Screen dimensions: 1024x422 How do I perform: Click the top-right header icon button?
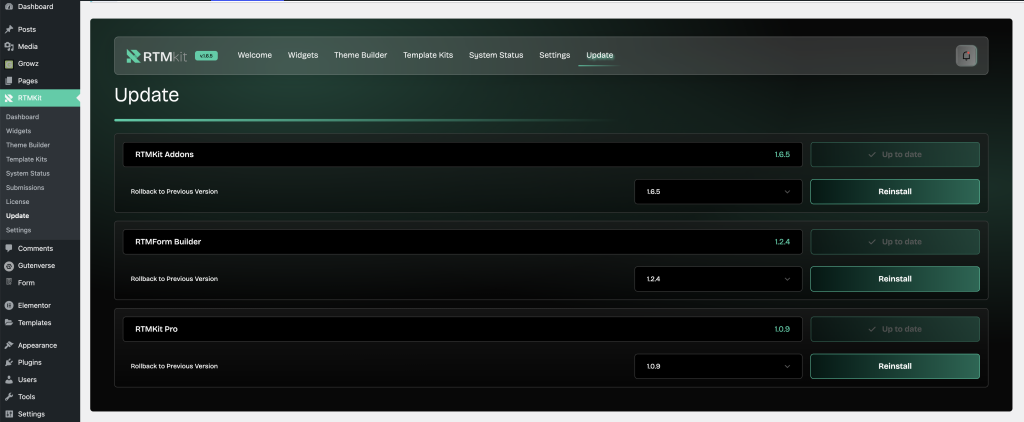966,56
